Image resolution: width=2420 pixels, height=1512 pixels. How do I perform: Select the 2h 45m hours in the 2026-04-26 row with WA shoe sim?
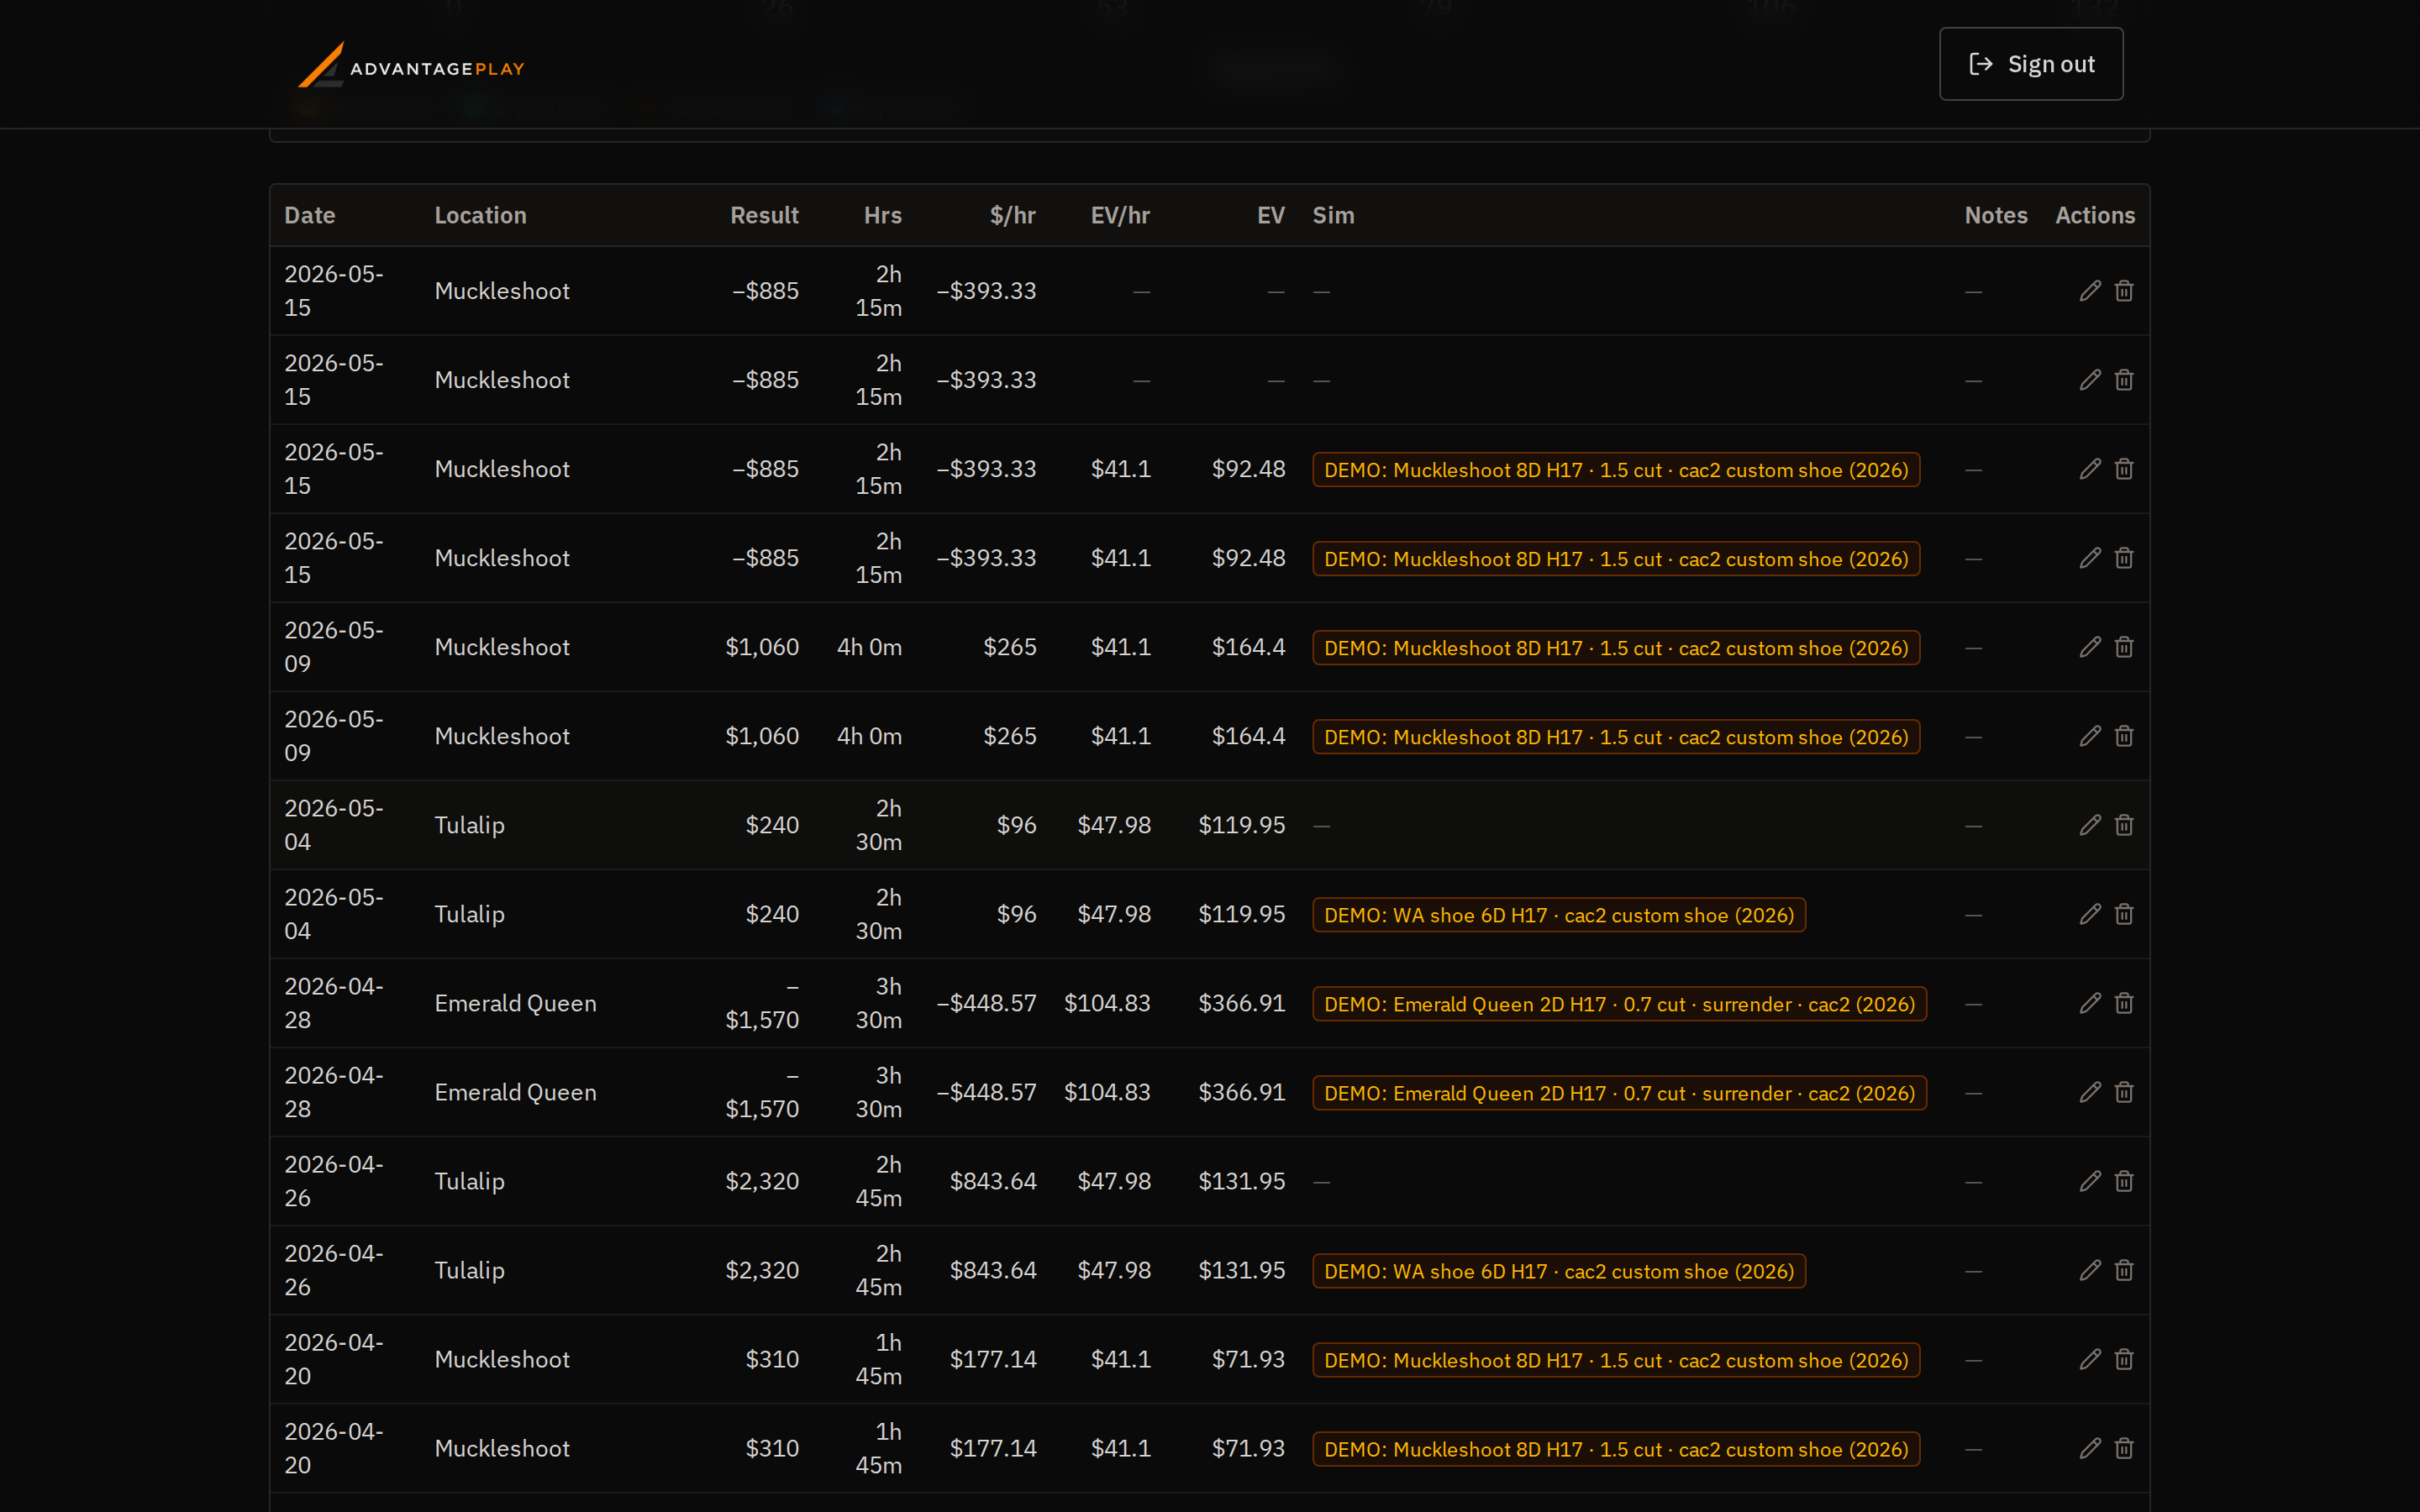tap(879, 1270)
